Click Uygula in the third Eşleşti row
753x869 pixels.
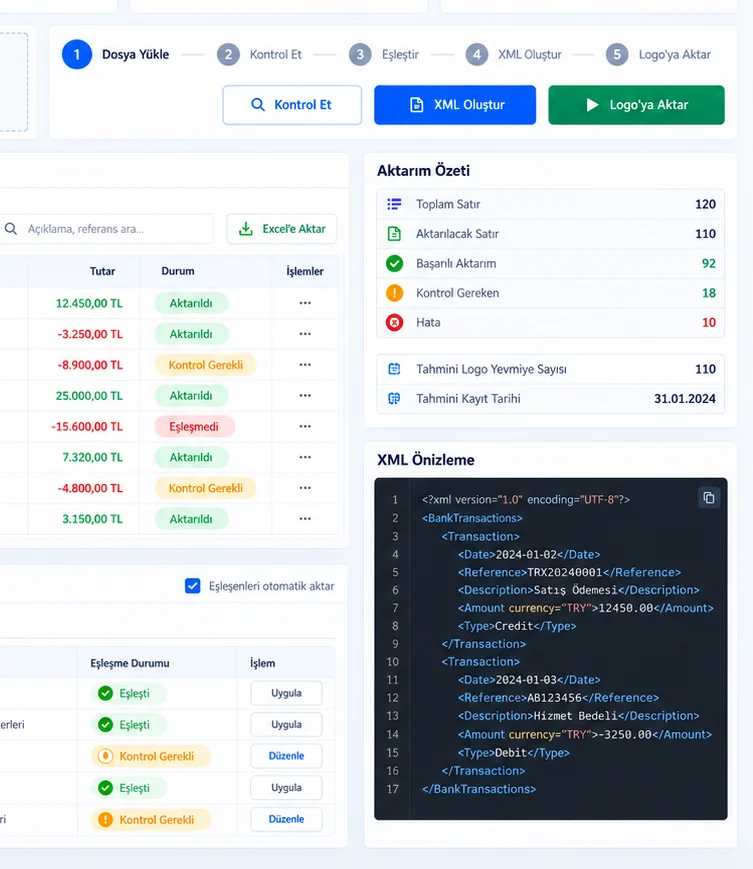pos(286,788)
